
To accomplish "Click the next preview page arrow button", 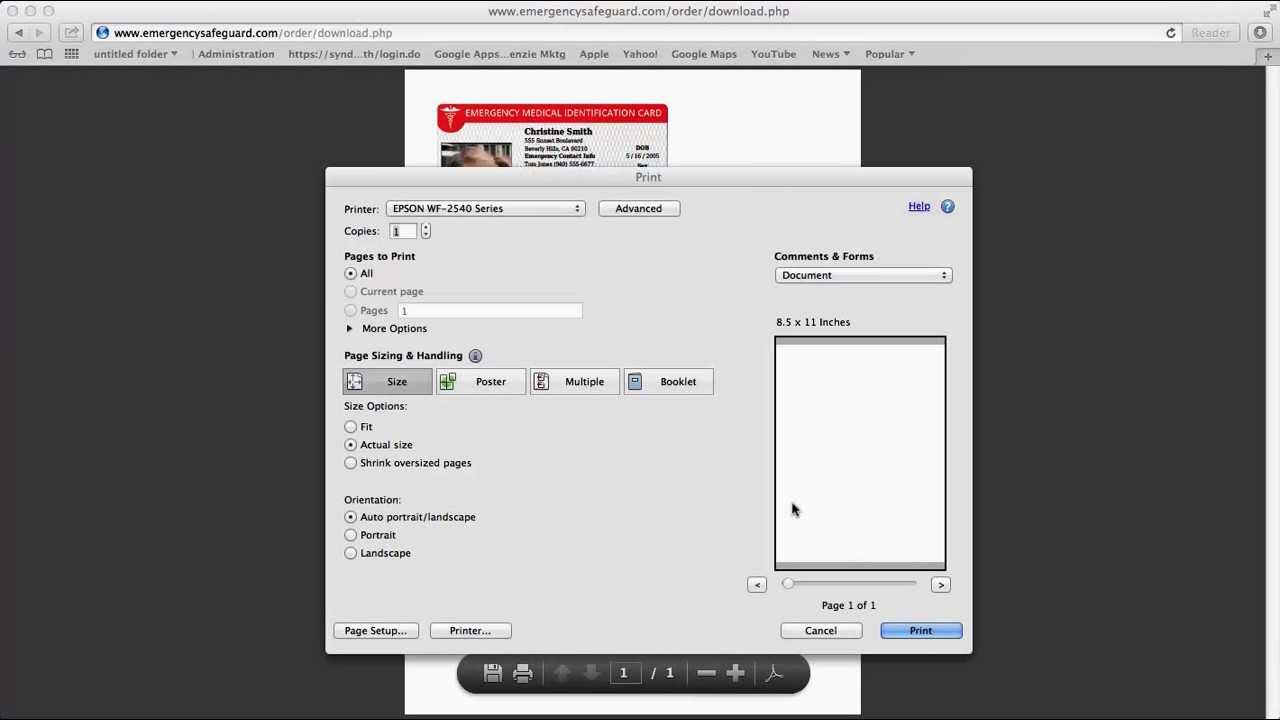I will pos(940,585).
